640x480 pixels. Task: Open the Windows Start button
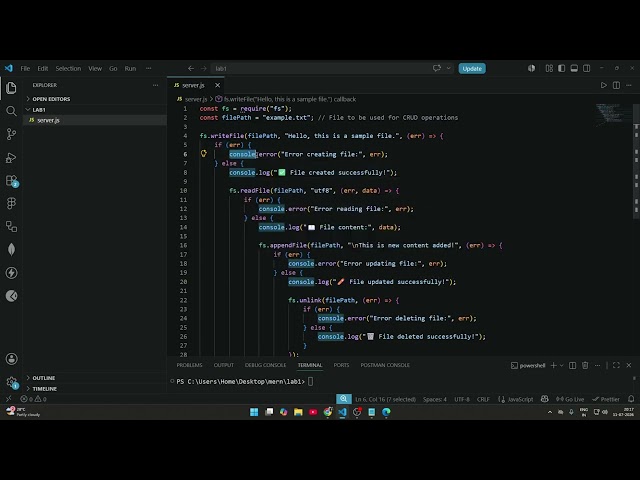pos(254,412)
